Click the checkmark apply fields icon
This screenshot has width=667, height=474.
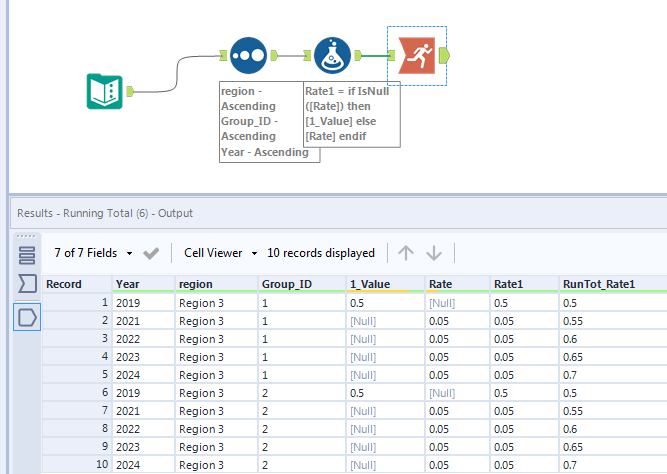[x=151, y=253]
